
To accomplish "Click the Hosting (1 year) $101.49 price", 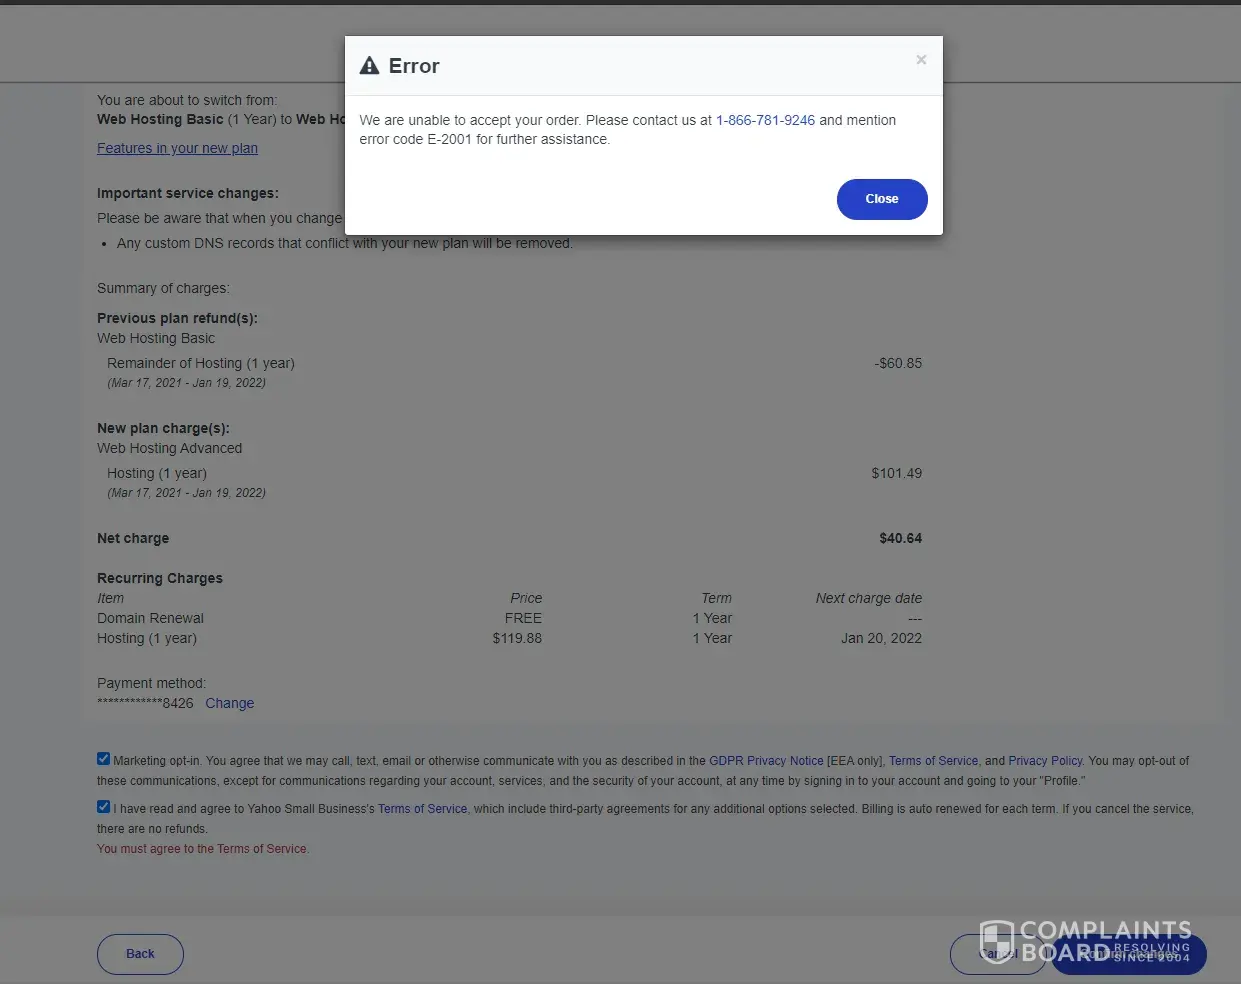I will (x=896, y=473).
